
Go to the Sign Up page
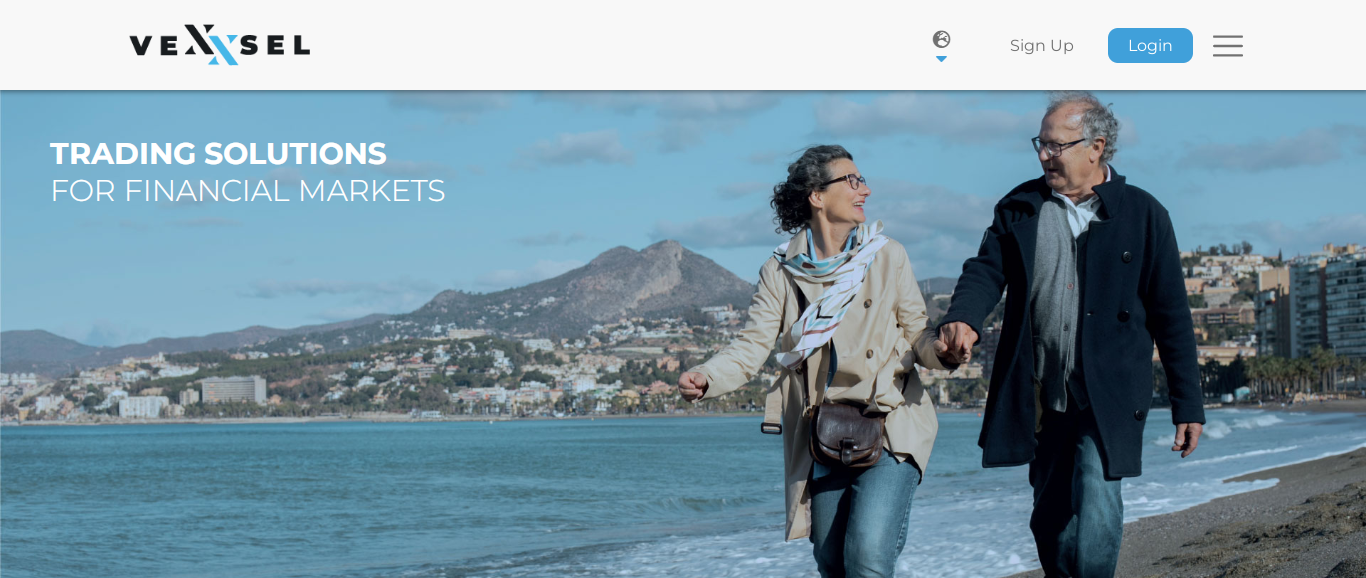[1041, 46]
